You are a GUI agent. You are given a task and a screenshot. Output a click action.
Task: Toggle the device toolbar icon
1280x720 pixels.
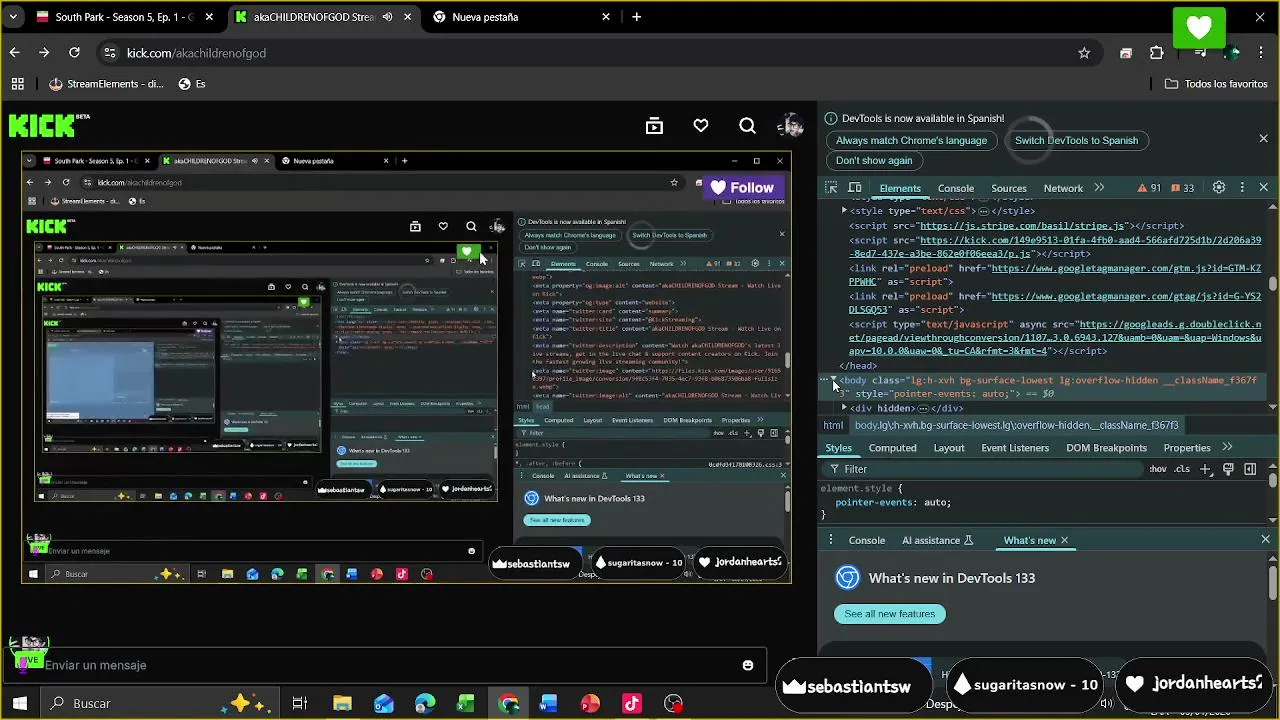[855, 188]
